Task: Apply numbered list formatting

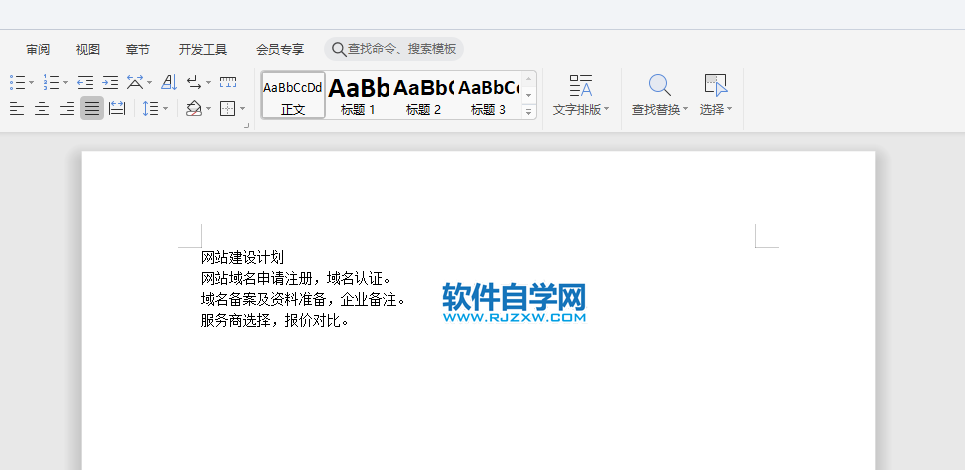Action: (x=51, y=82)
